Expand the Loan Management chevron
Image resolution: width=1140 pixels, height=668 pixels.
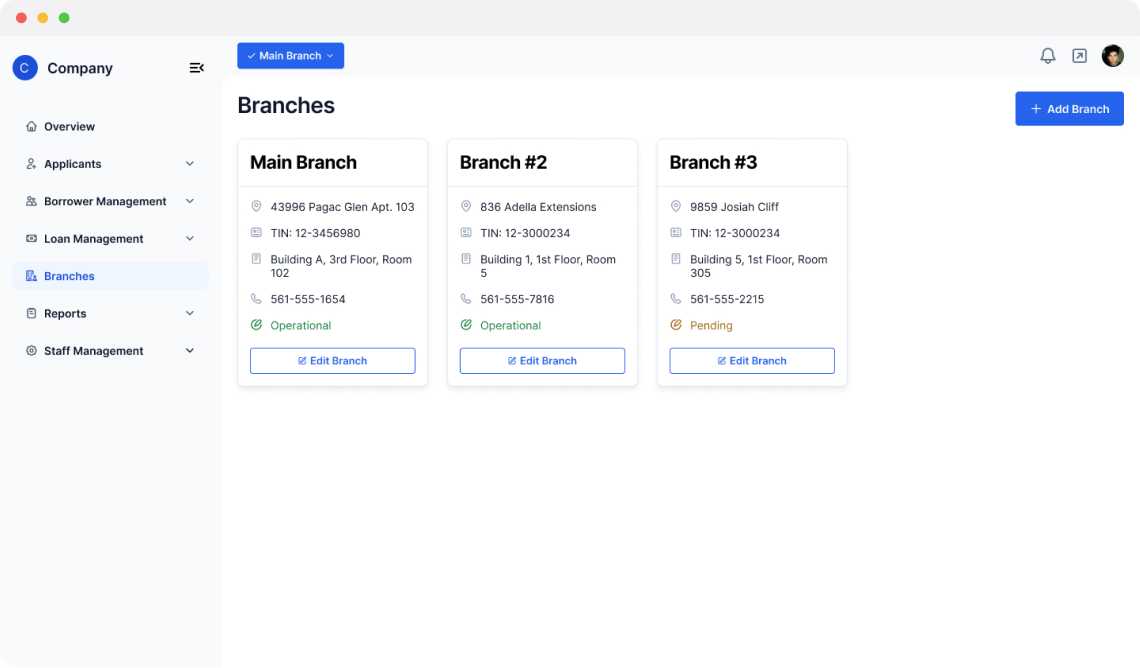coord(190,238)
